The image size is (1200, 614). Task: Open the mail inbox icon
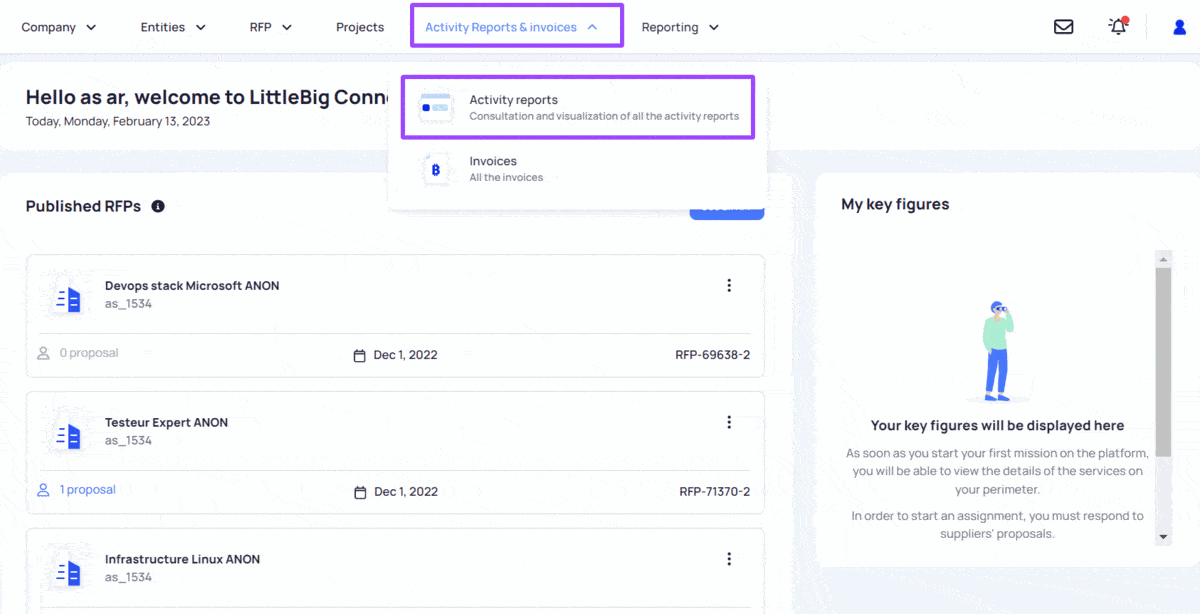[1063, 27]
